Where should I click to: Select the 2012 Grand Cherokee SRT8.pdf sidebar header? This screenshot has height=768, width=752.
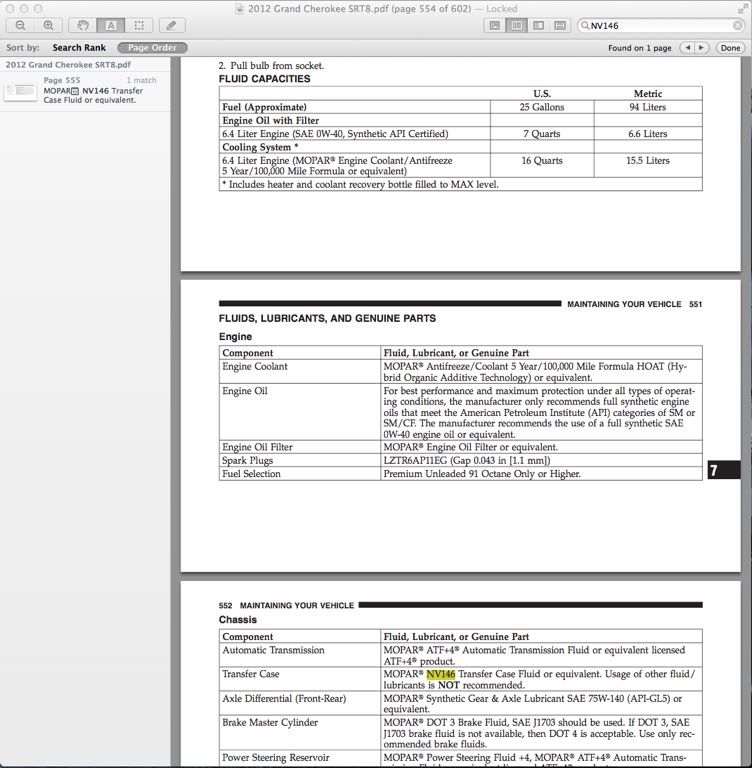click(x=68, y=65)
